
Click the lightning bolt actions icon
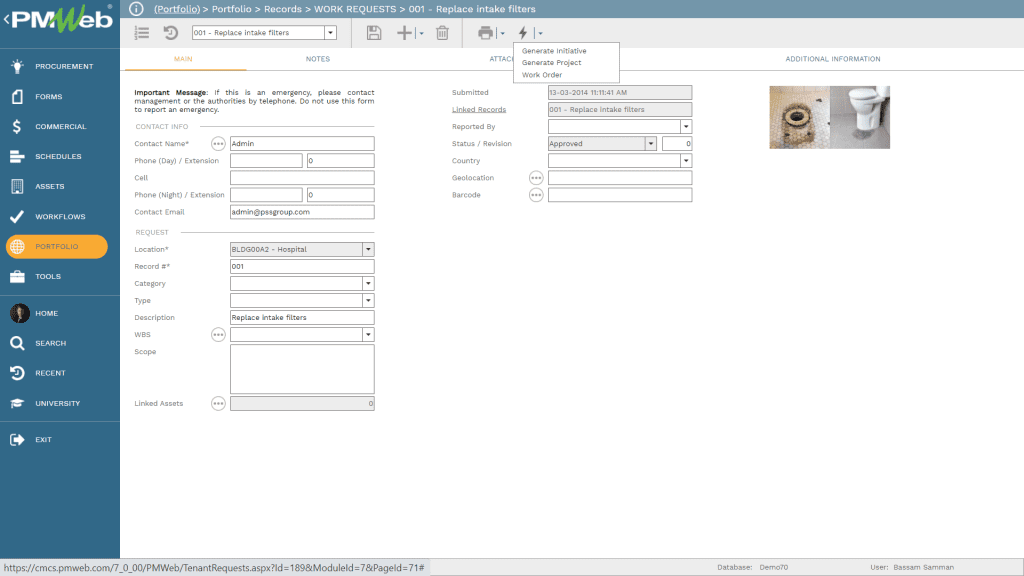[x=522, y=33]
